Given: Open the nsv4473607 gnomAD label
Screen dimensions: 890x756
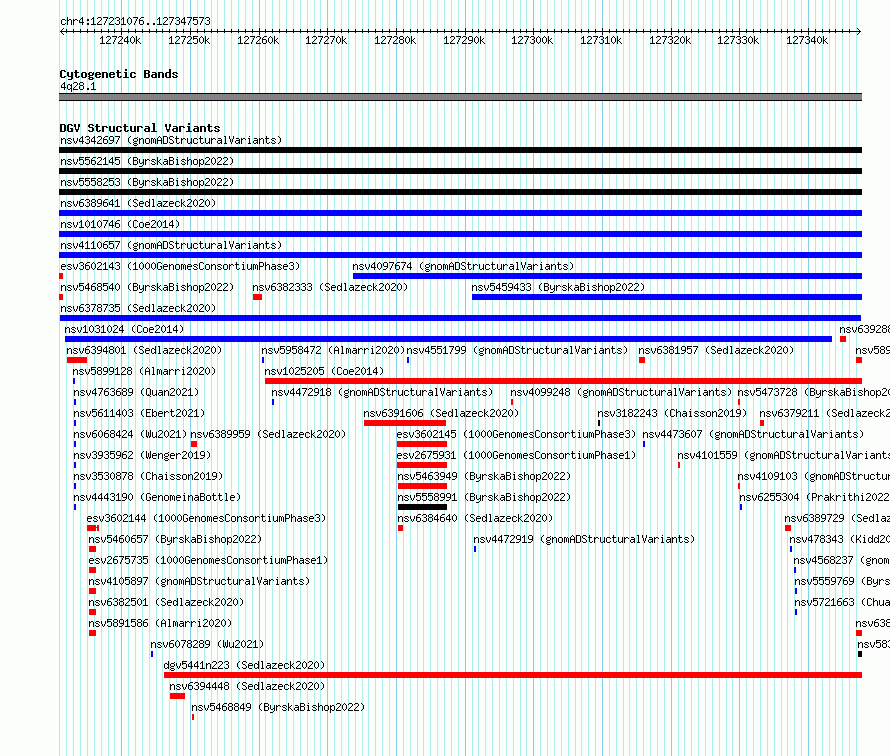Looking at the screenshot, I should coord(753,434).
